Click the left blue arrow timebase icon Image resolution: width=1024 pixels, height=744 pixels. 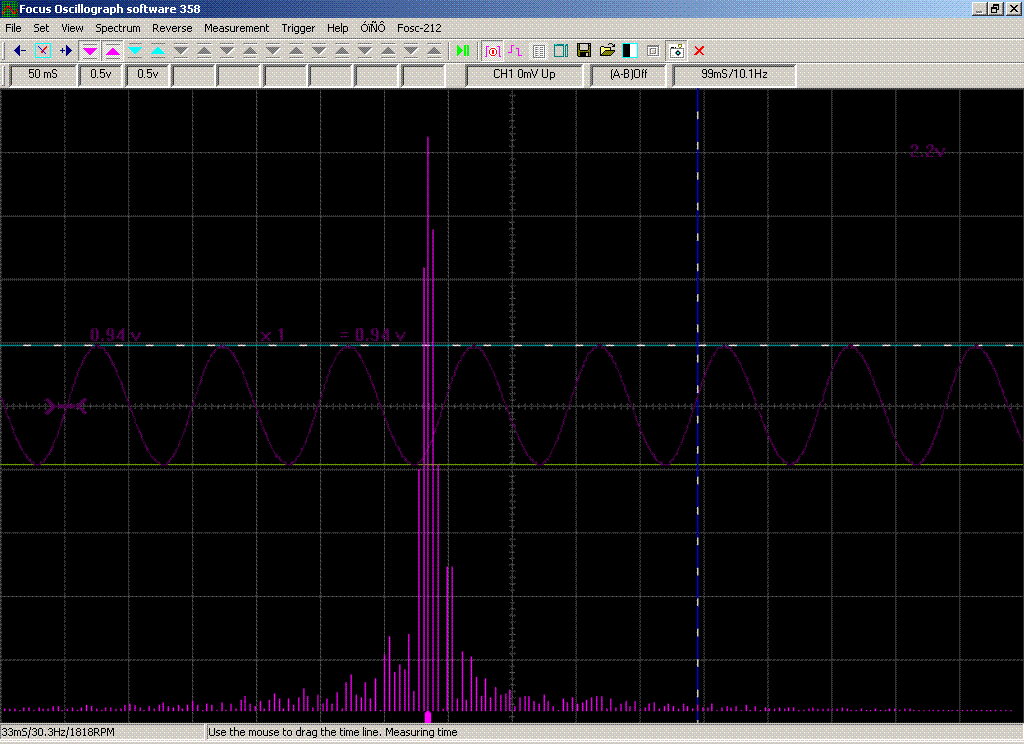point(19,50)
